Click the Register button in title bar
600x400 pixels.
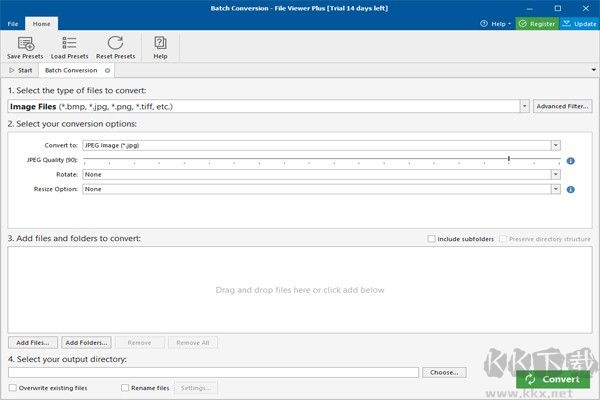(x=537, y=23)
